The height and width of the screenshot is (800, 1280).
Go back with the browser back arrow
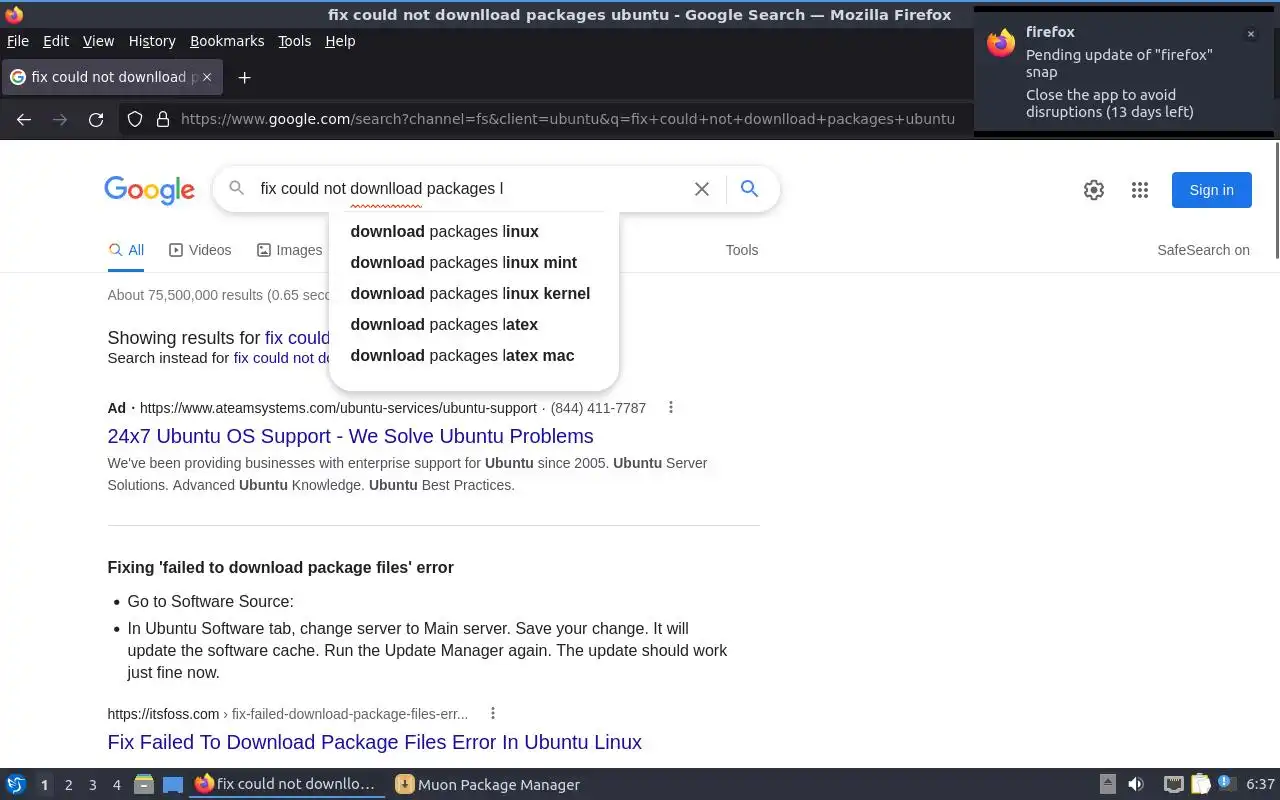24,119
